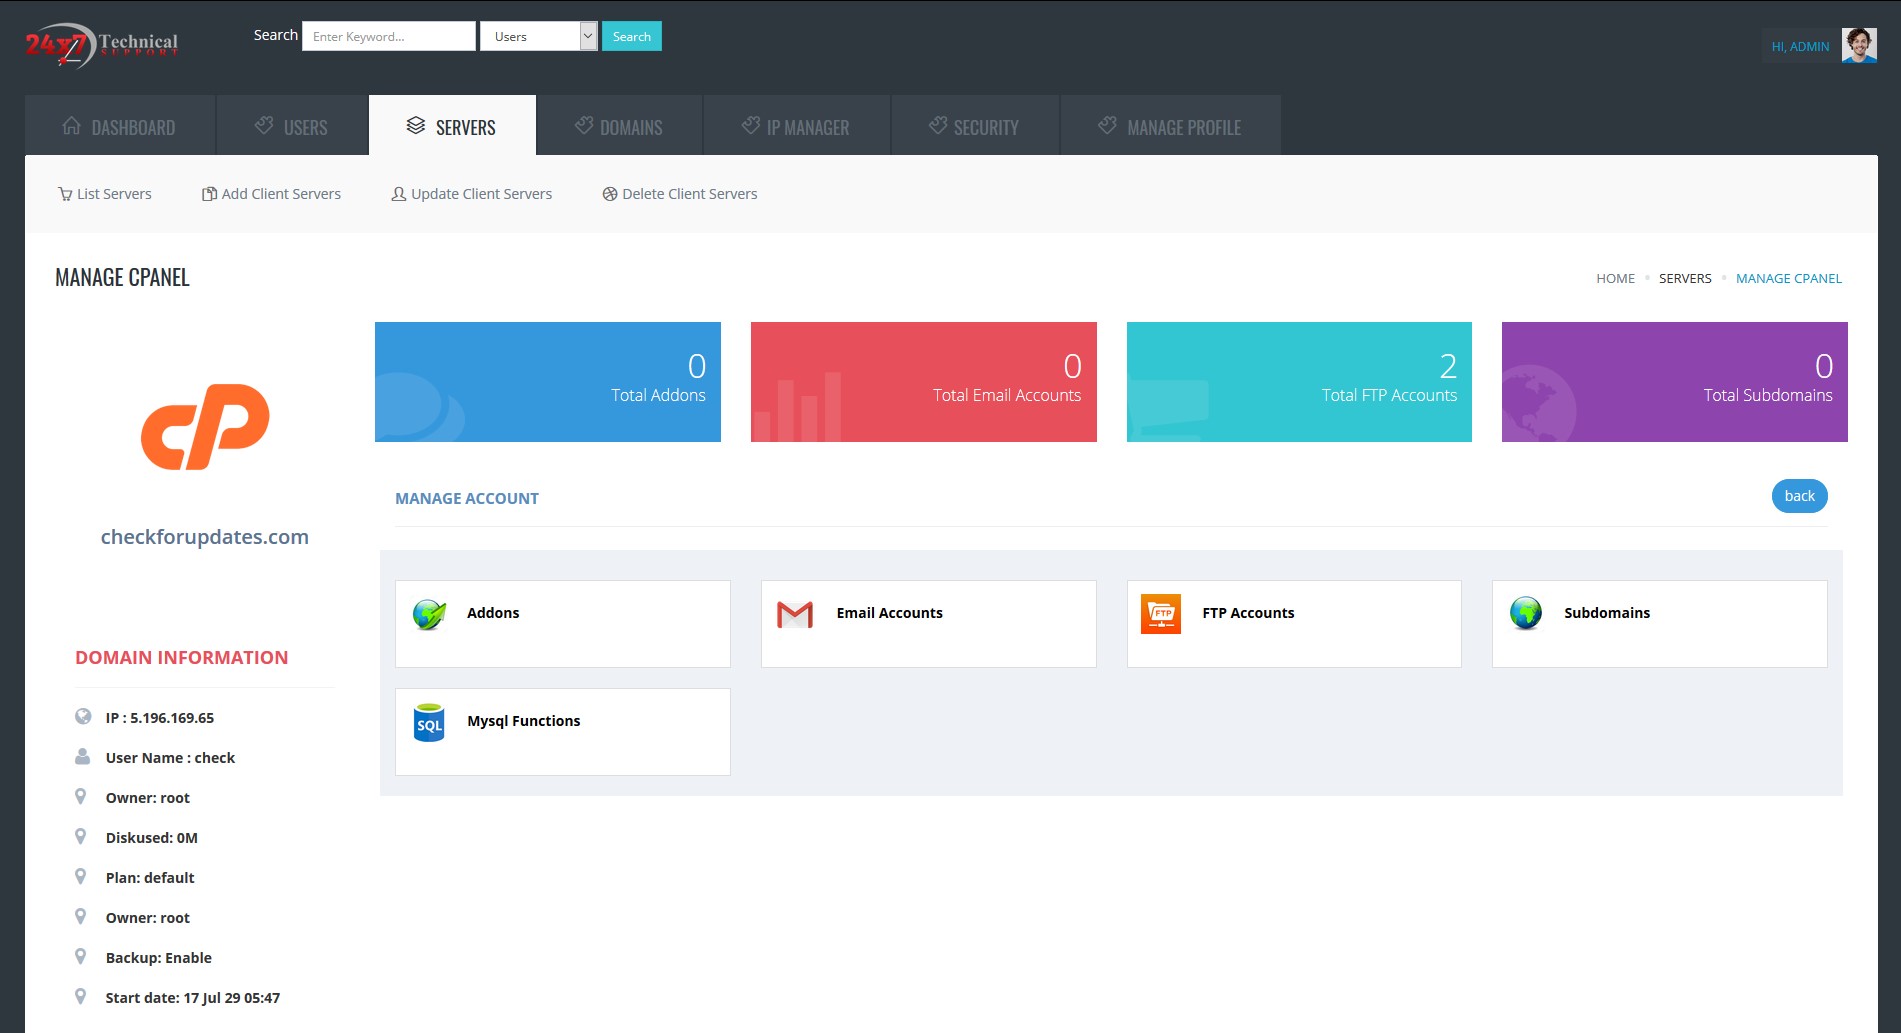Click the Addons globe icon
Screen dimensions: 1901x1033
429,614
